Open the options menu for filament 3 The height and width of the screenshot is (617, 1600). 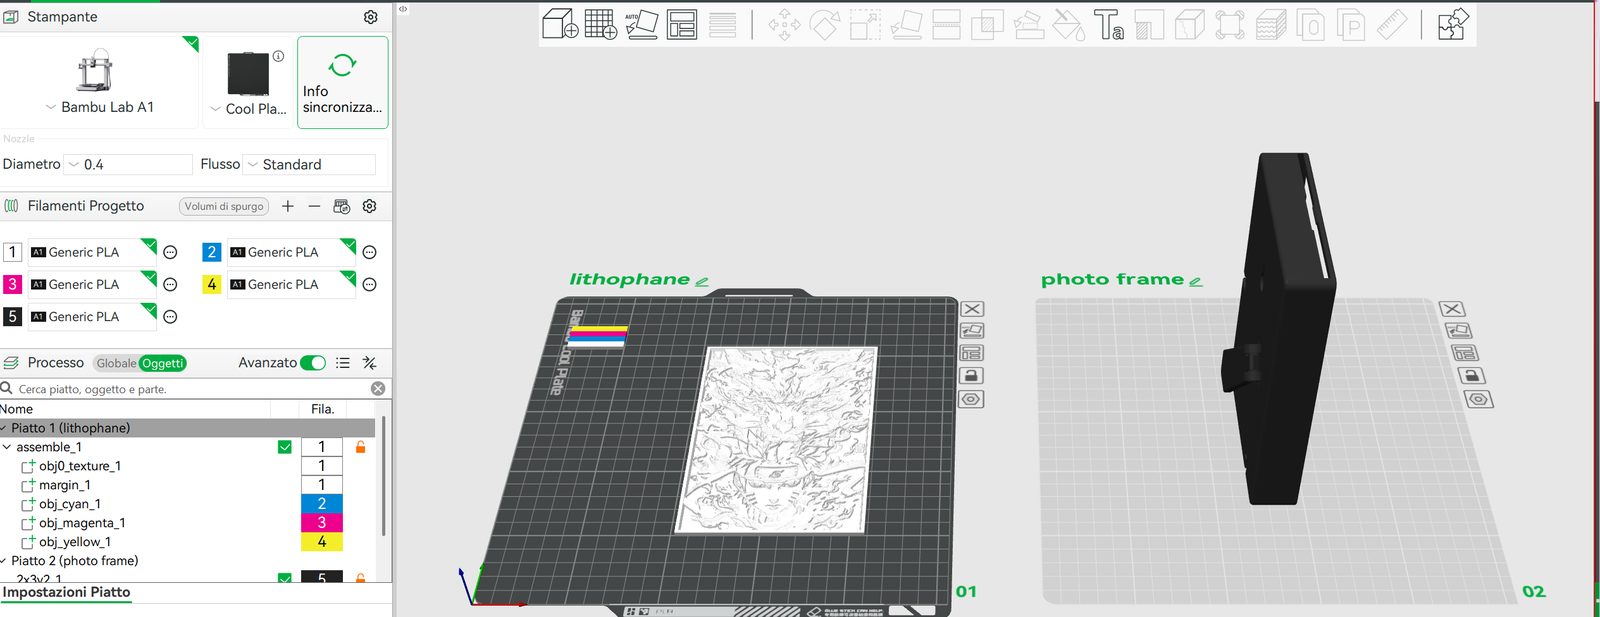pyautogui.click(x=170, y=285)
